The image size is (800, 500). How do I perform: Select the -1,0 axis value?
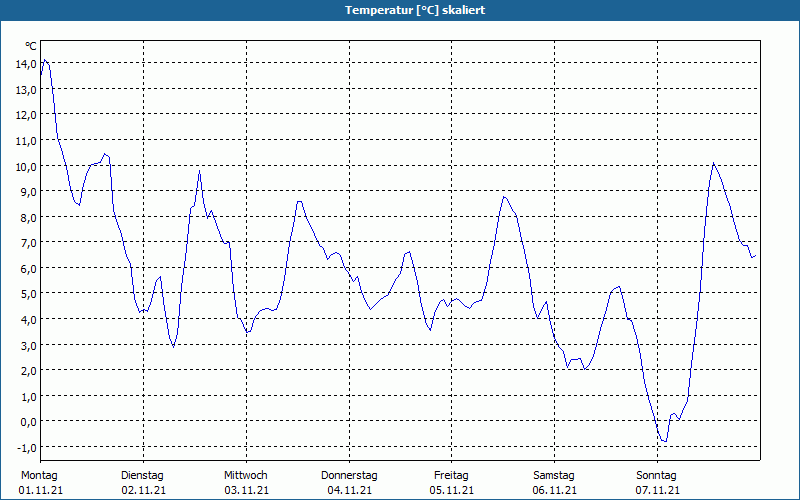click(27, 447)
